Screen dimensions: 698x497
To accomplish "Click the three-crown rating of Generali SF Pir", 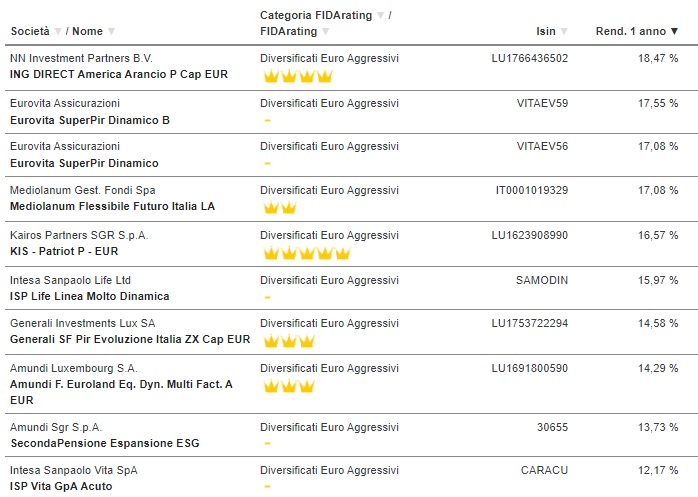I will [x=289, y=341].
